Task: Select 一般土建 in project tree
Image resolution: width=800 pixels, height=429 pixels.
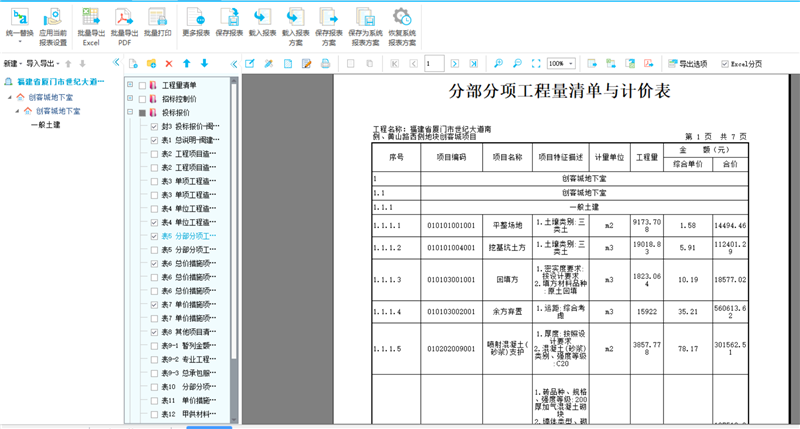Action: click(45, 124)
